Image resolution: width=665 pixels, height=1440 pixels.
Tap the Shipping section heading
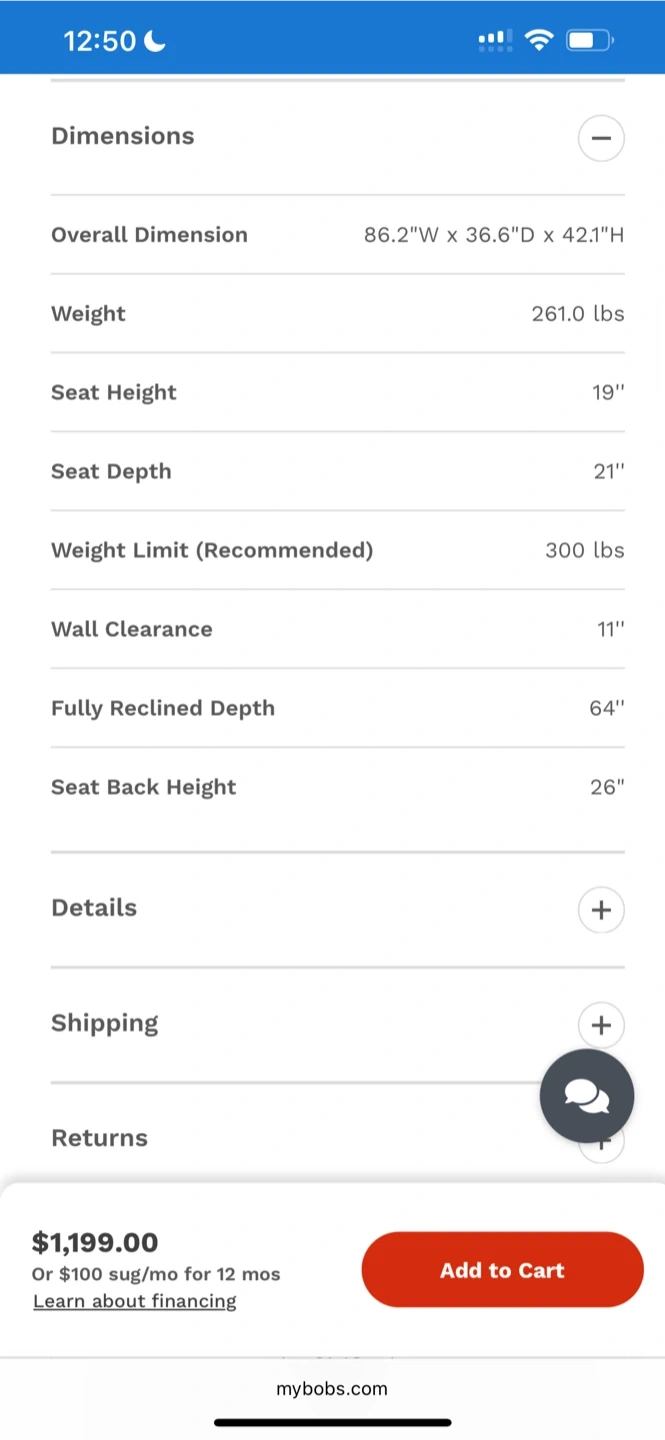coord(105,1023)
